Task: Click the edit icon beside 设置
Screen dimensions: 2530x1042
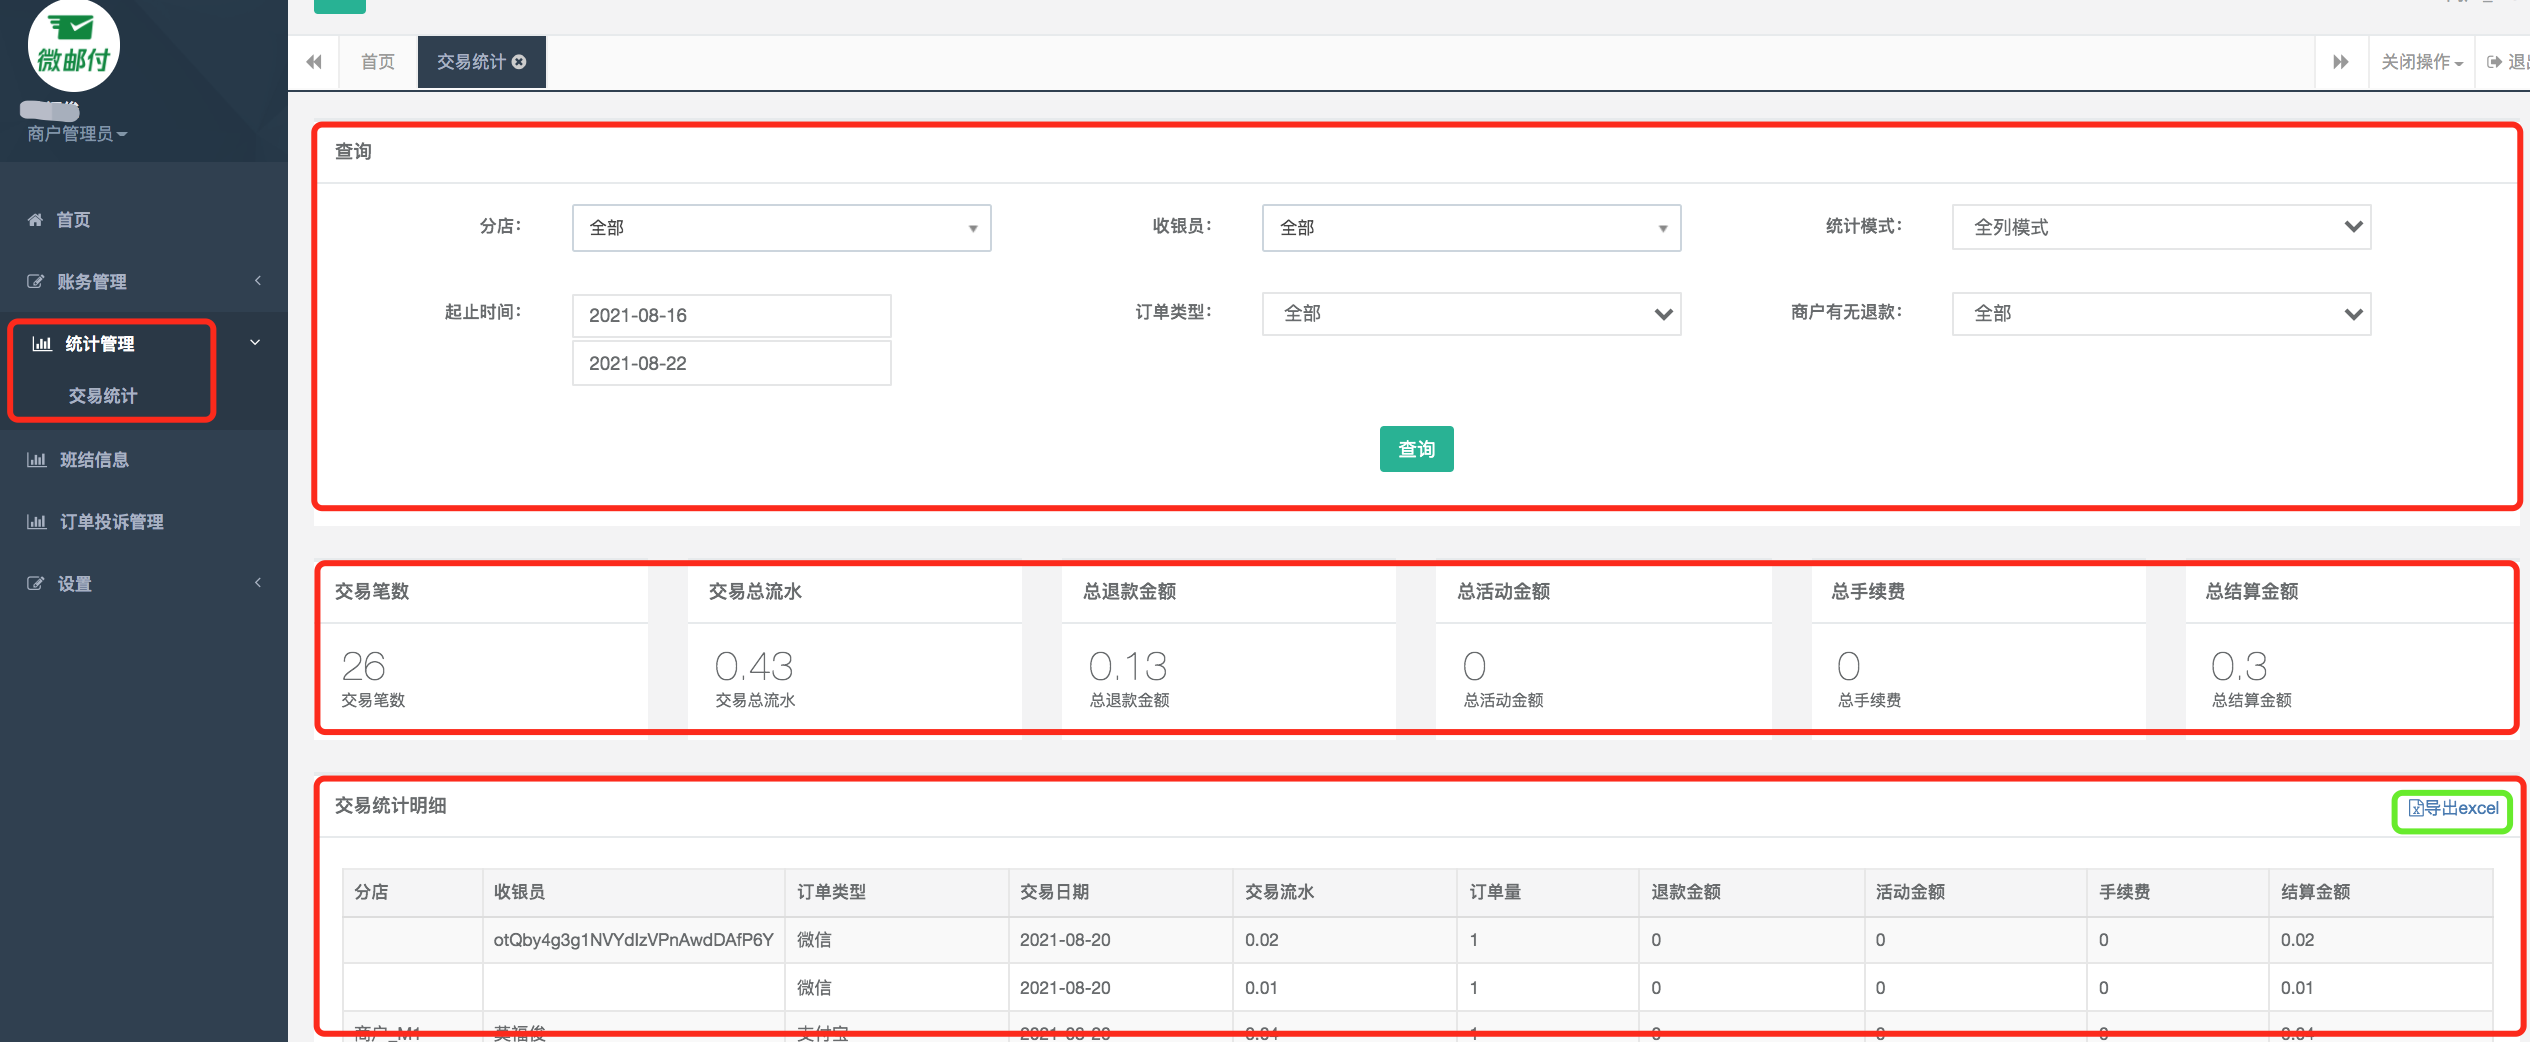Action: click(x=35, y=584)
